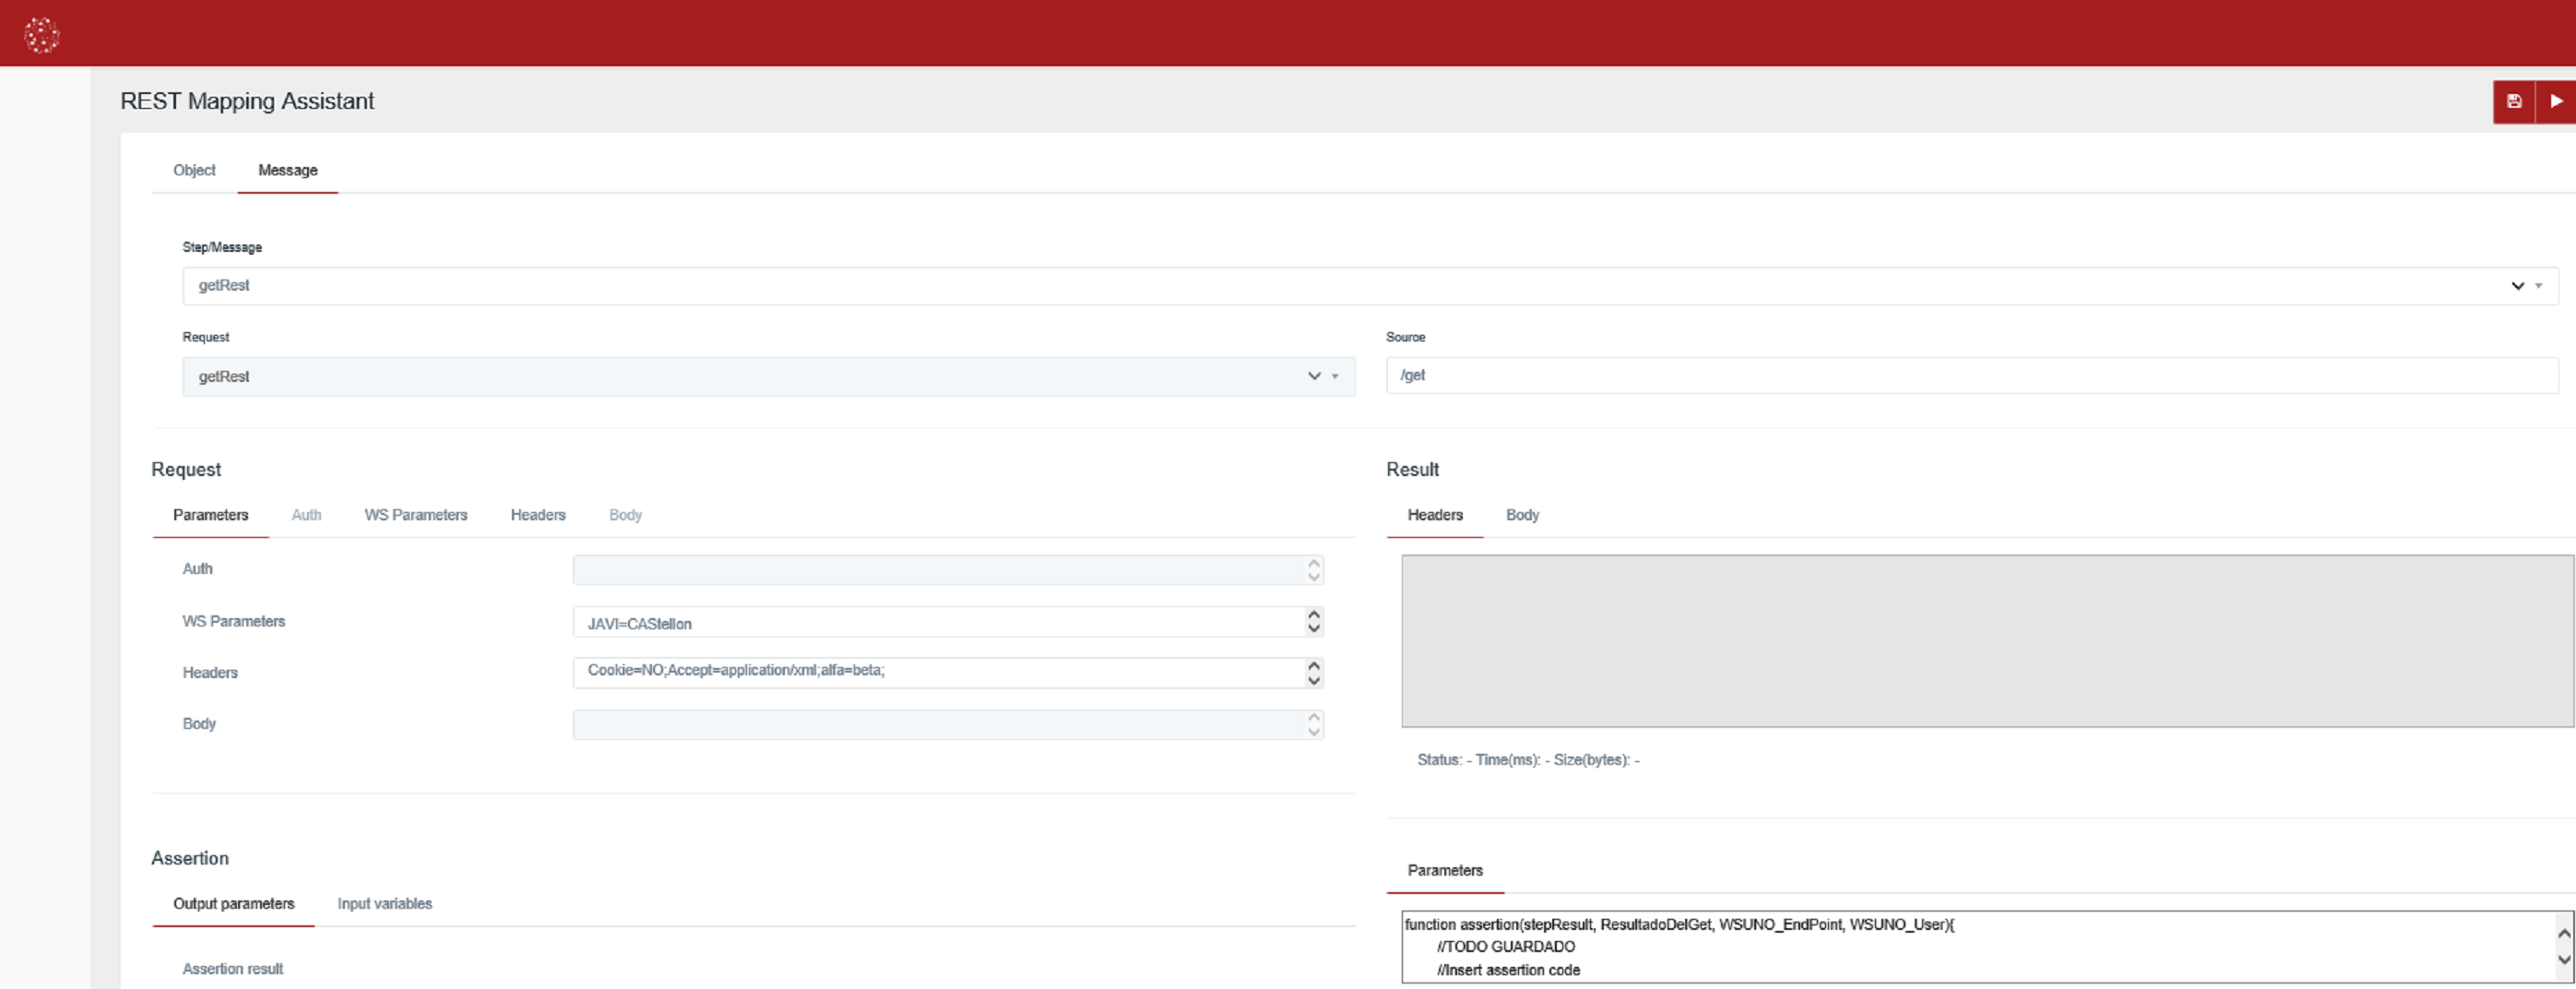
Task: Click the Source /get input field
Action: pos(1970,376)
